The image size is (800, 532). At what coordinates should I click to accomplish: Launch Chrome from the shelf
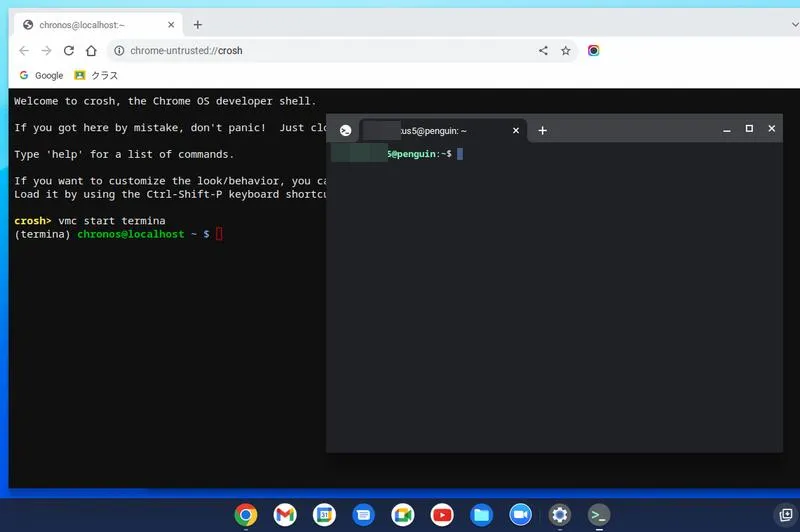tap(246, 515)
